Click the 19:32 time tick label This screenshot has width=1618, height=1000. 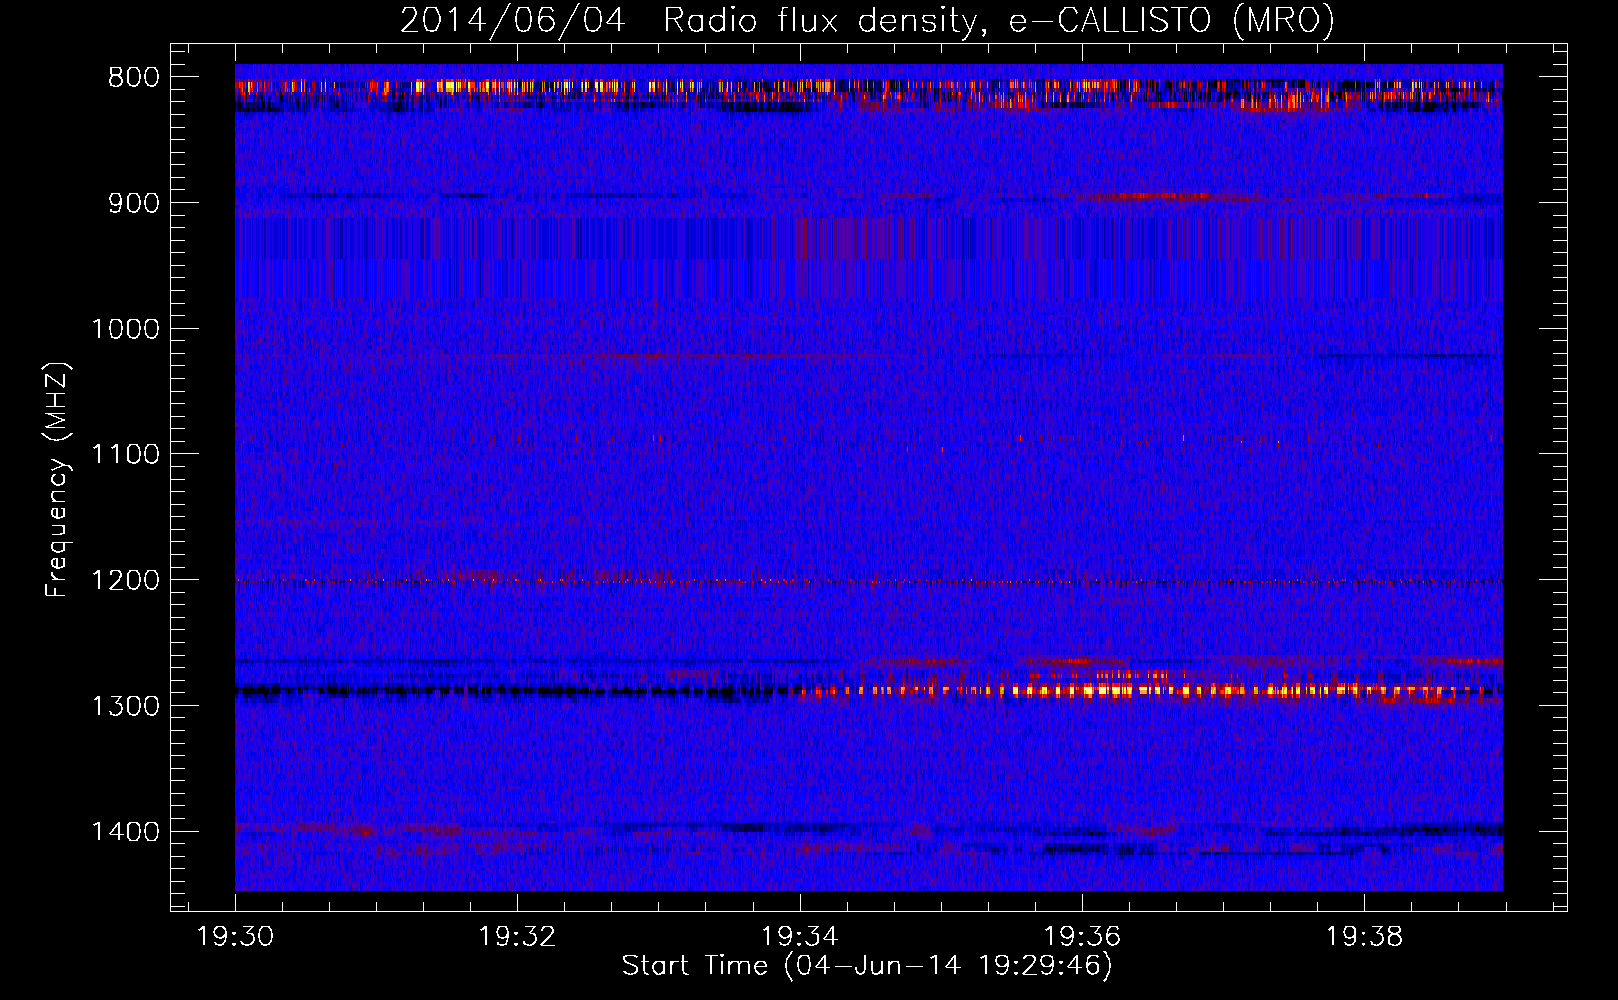click(517, 937)
